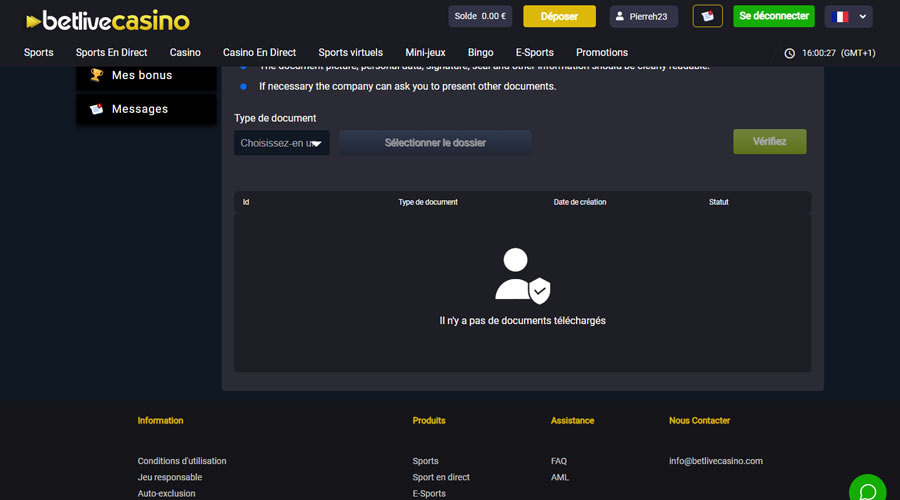The width and height of the screenshot is (900, 500).
Task: Go to Bingo page
Action: click(x=480, y=52)
